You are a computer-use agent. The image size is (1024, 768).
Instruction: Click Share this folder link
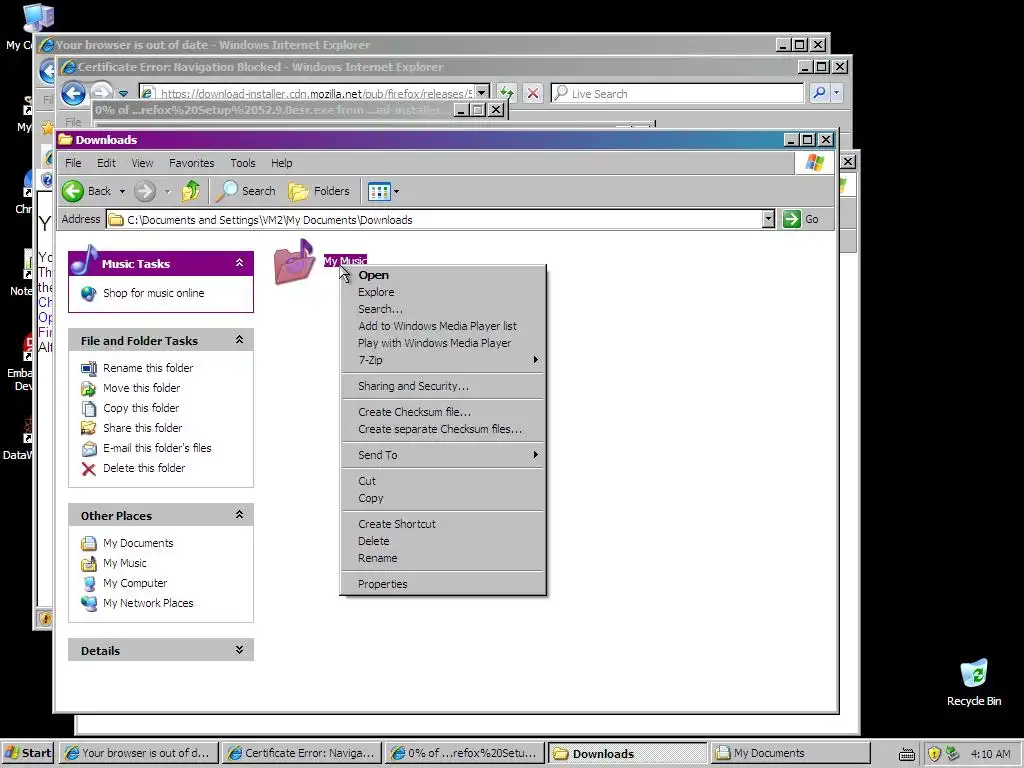(x=142, y=428)
